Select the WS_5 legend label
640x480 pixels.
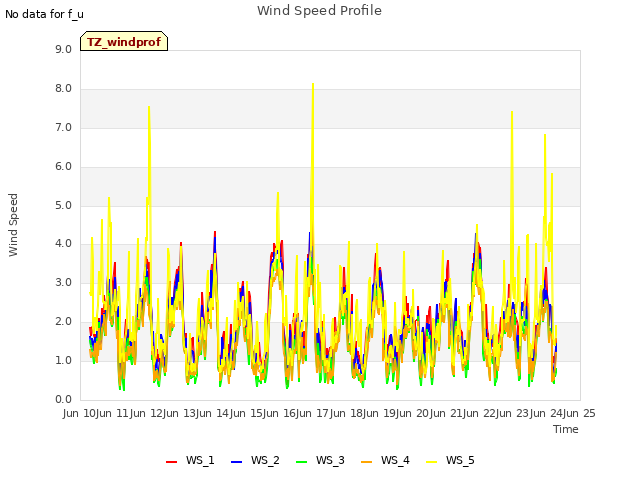460,460
